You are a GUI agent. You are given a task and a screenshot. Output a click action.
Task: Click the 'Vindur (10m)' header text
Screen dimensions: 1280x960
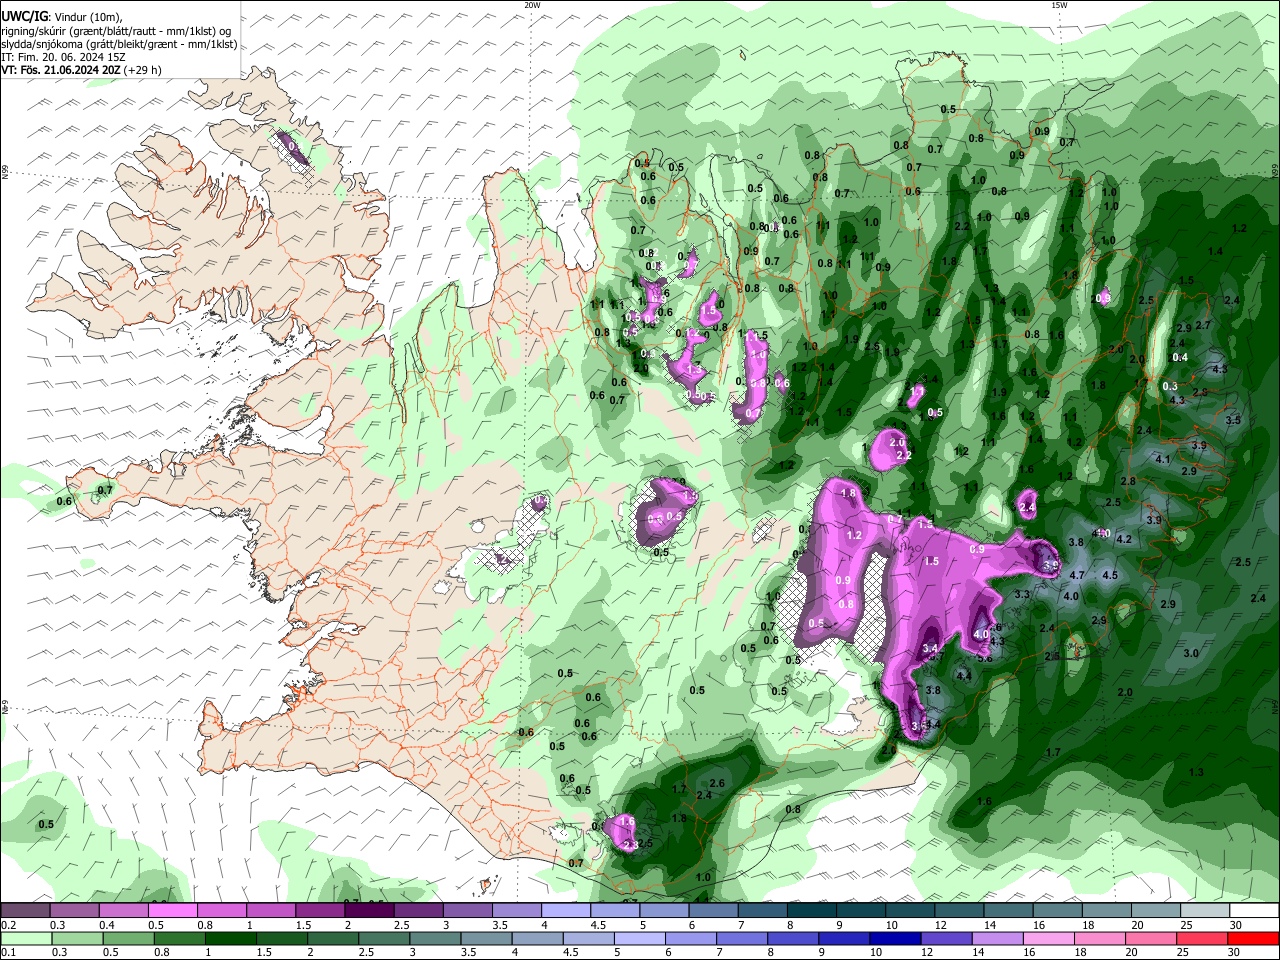coord(88,17)
